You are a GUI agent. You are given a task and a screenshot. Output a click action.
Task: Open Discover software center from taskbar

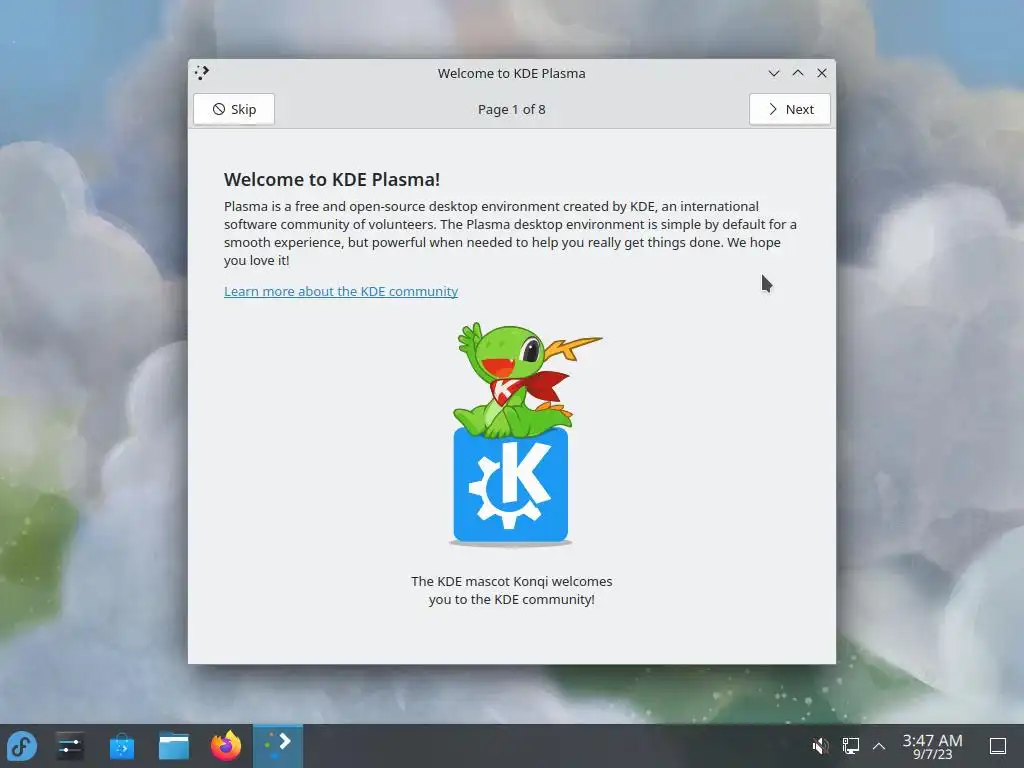121,746
